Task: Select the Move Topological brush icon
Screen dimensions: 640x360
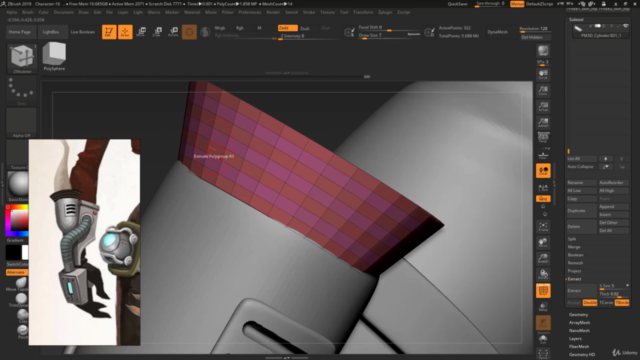Action: [21, 284]
